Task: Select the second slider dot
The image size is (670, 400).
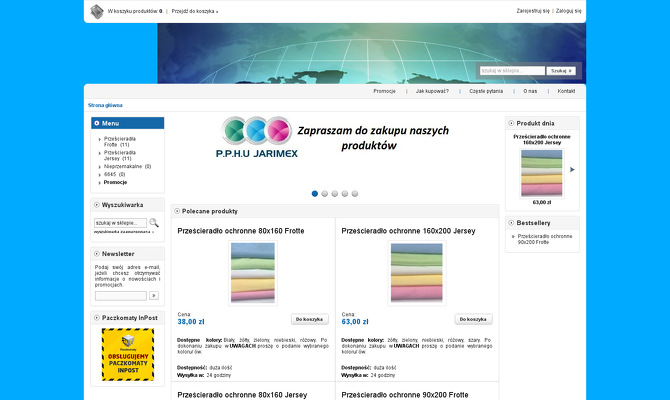Action: 325,194
